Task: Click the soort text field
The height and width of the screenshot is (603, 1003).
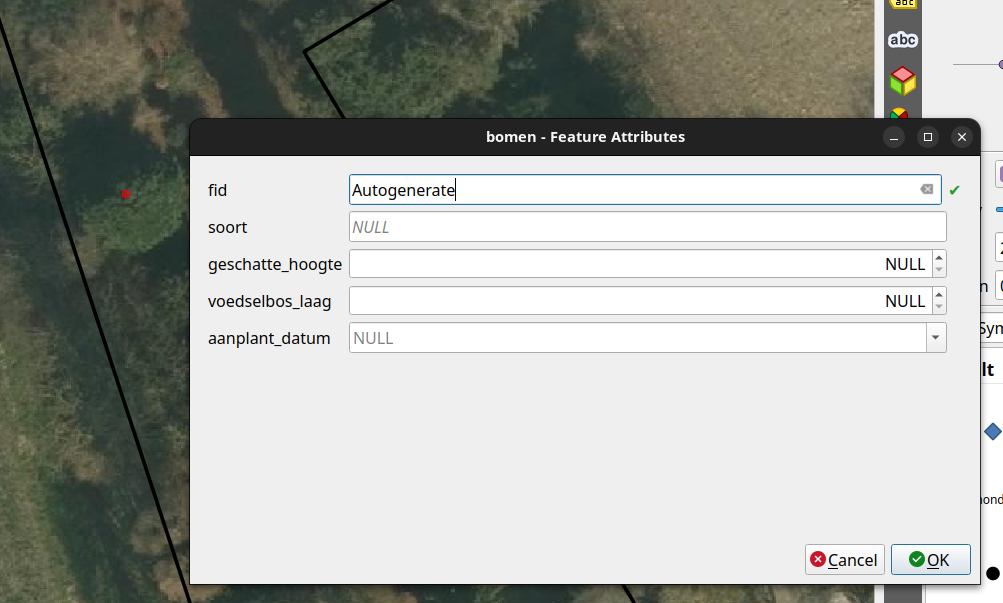Action: [x=646, y=227]
